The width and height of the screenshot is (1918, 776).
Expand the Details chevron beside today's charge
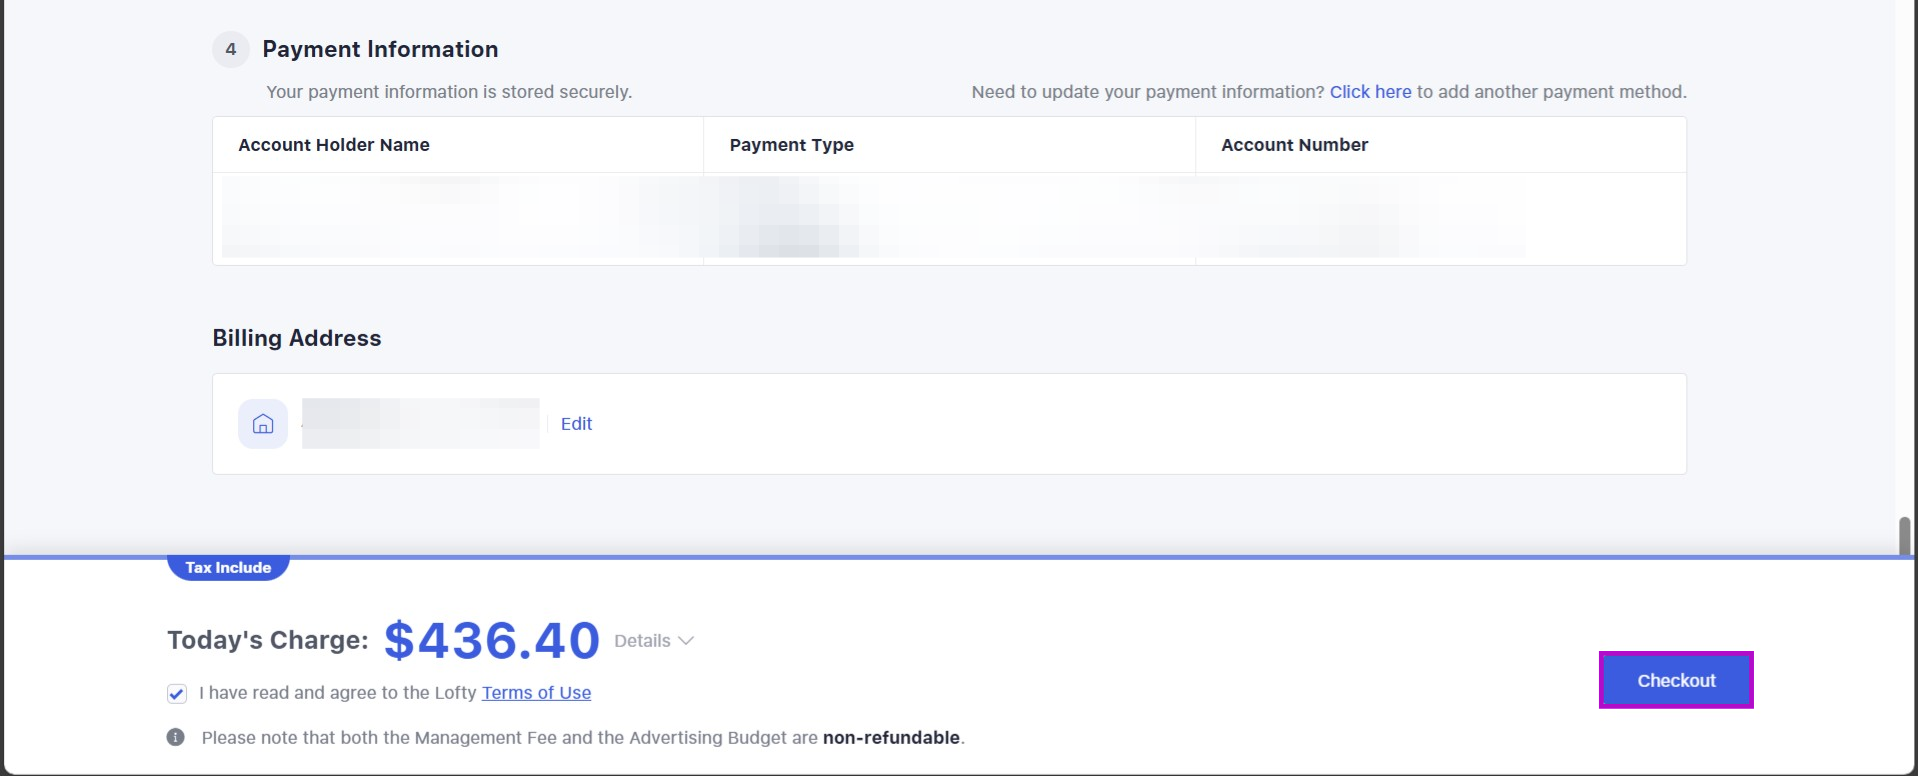[686, 641]
